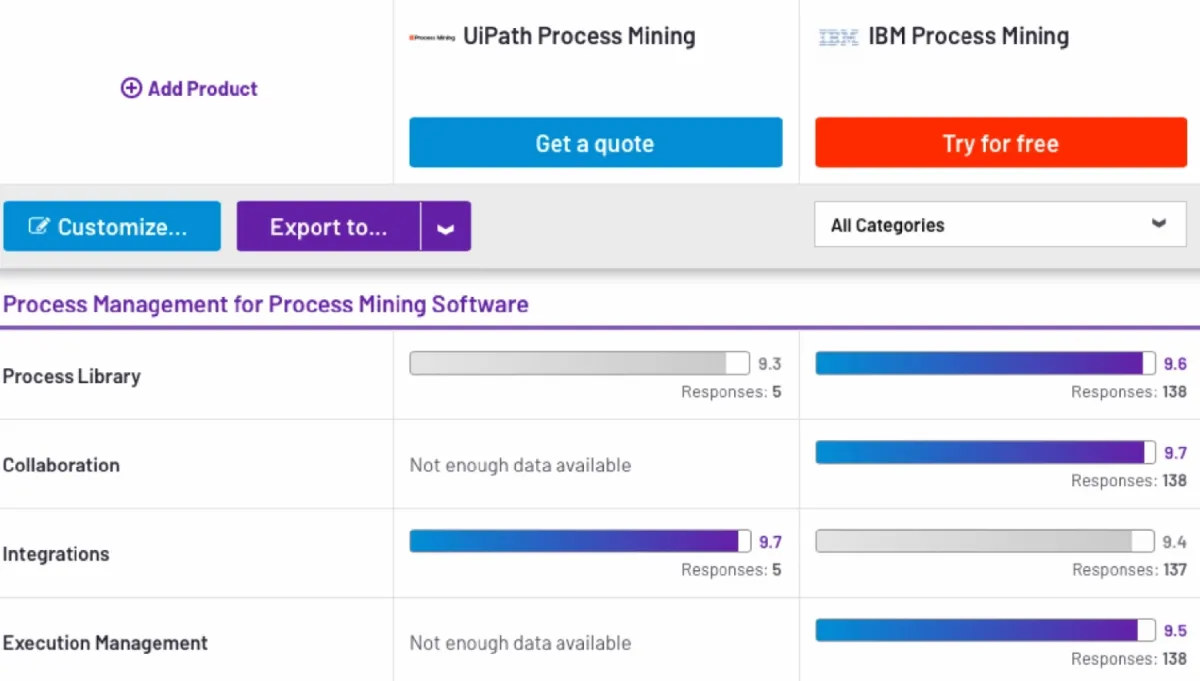
Task: Click UiPath Integrations rating bar
Action: point(580,541)
